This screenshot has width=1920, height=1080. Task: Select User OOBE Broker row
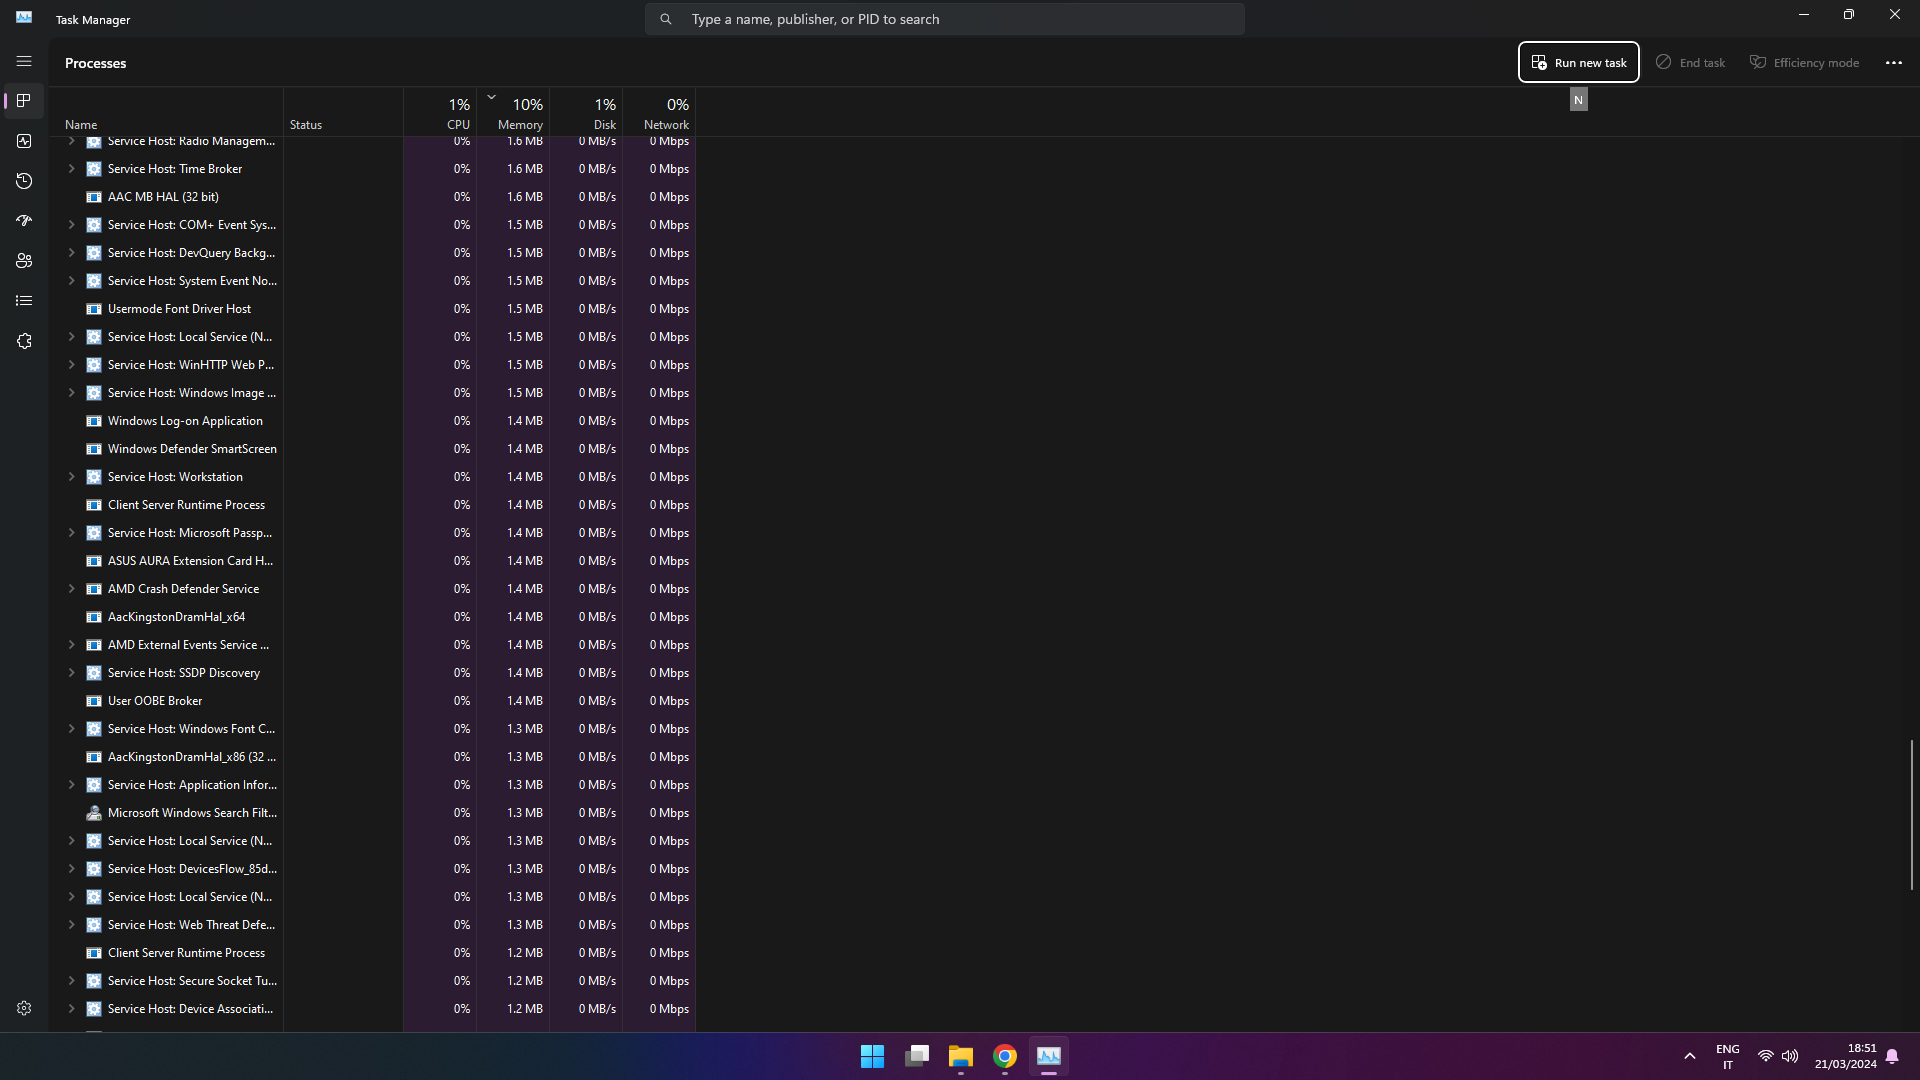tap(373, 701)
